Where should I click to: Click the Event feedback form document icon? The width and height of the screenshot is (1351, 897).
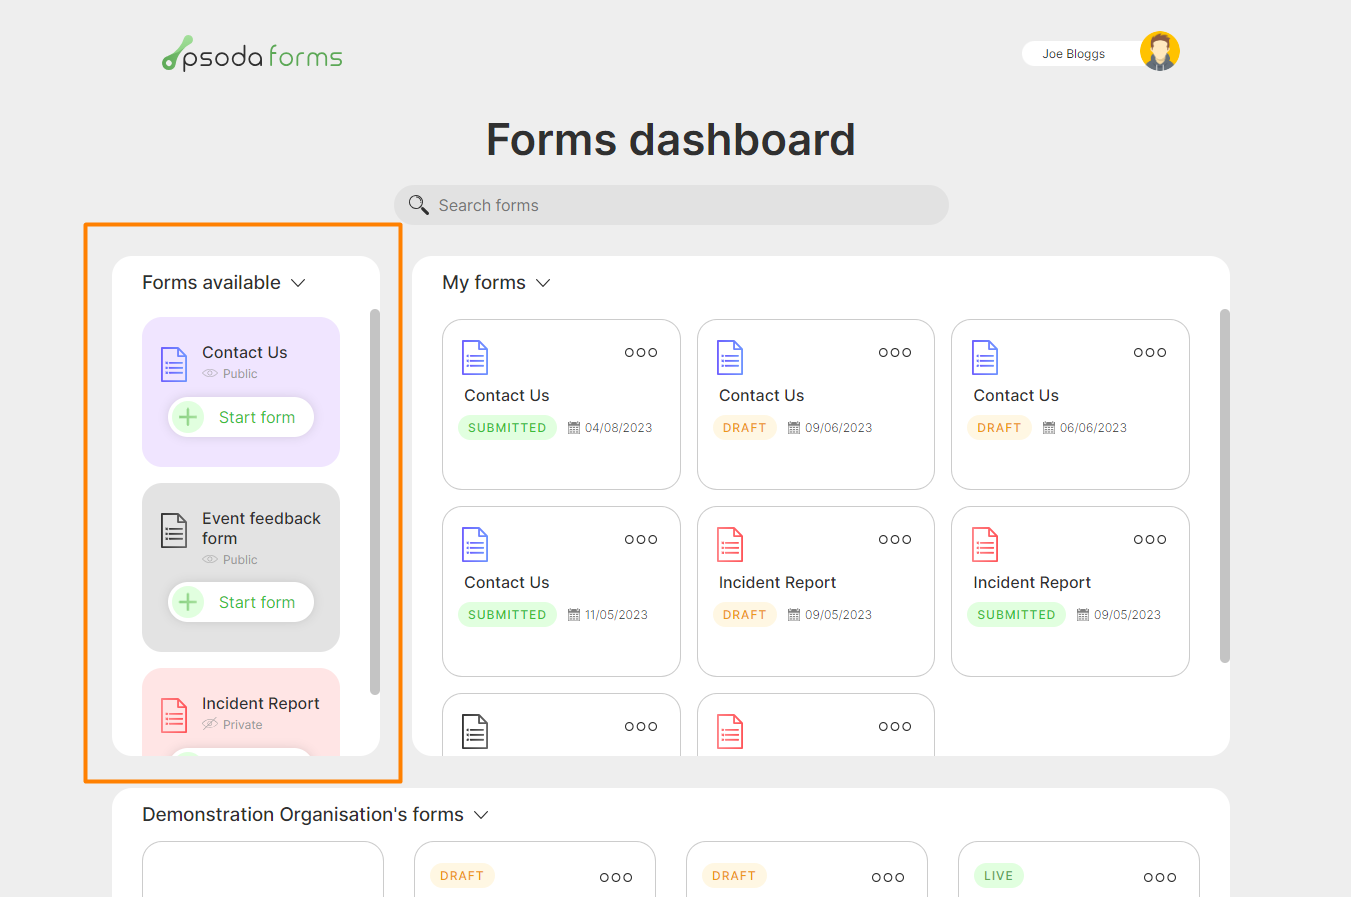tap(174, 530)
